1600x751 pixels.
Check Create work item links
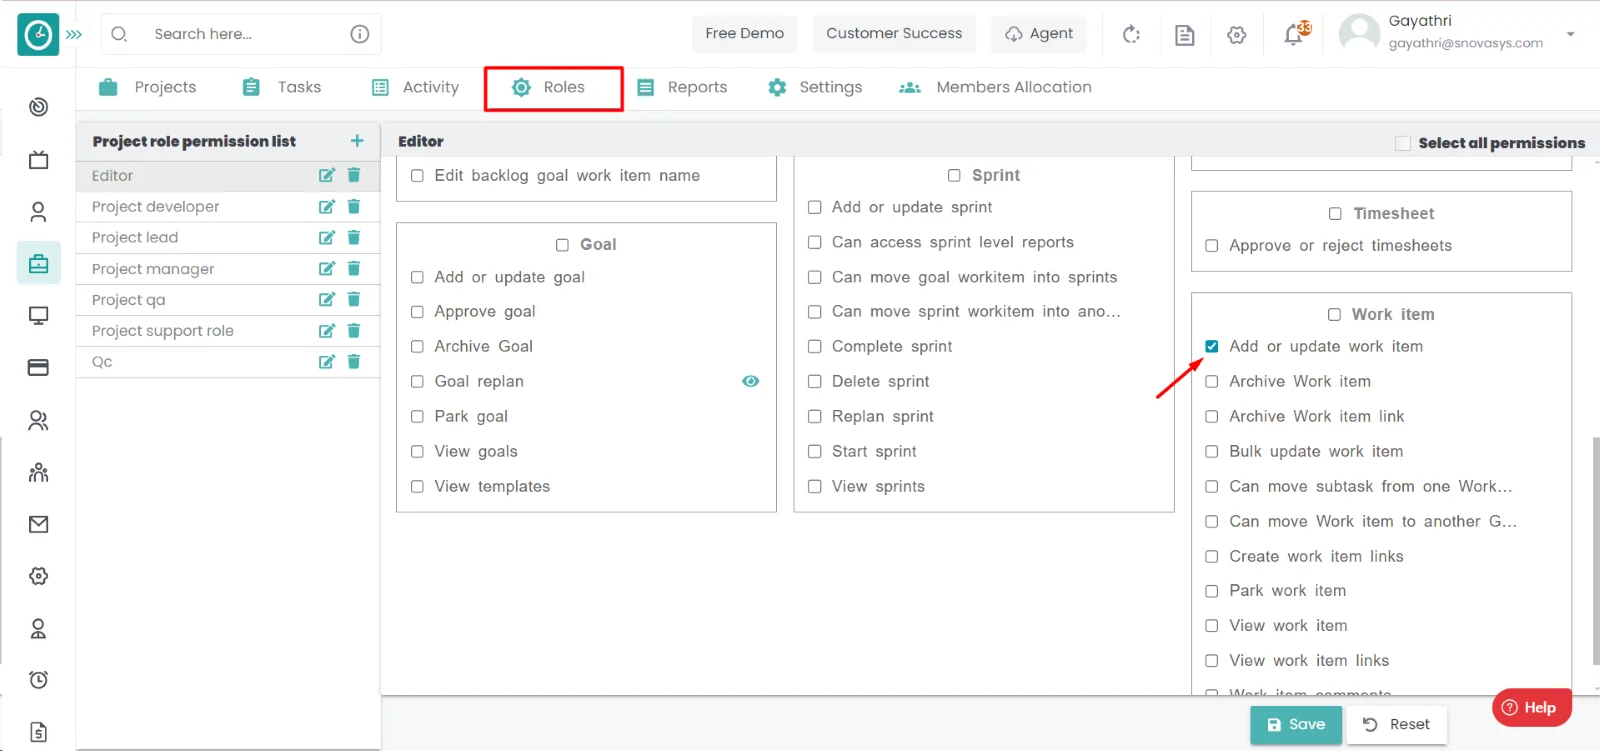click(1212, 556)
